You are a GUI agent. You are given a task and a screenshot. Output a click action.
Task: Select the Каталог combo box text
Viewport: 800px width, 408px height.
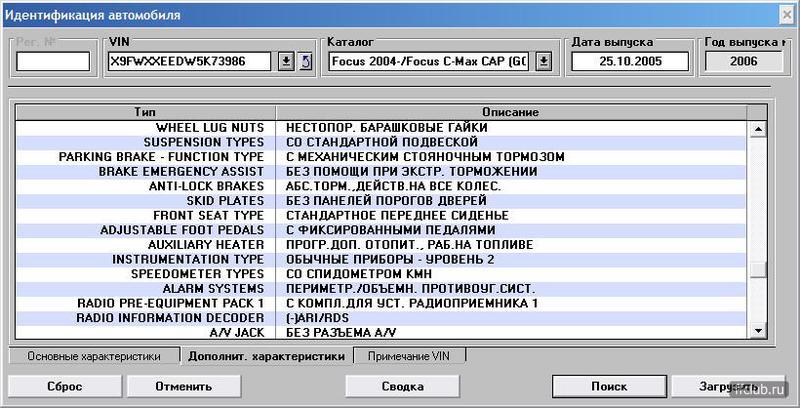click(x=431, y=62)
